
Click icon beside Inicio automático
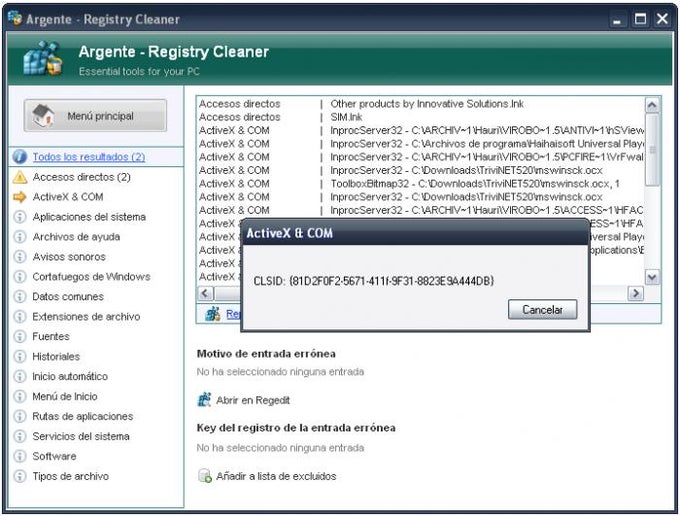[20, 376]
